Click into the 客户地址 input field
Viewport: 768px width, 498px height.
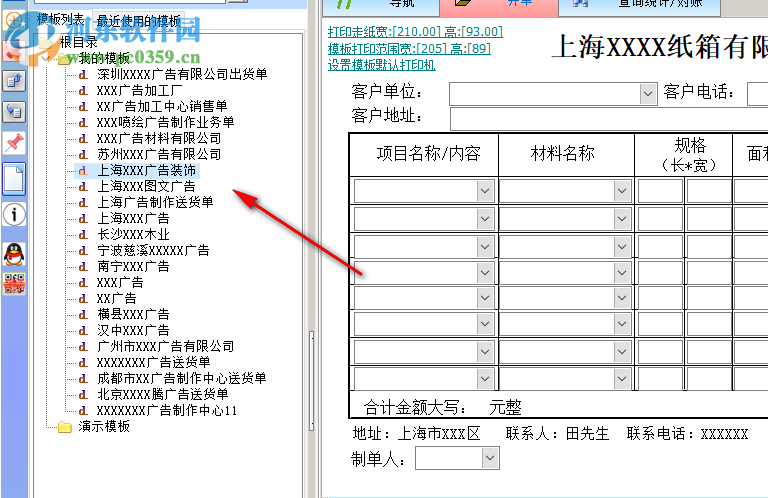tap(609, 118)
